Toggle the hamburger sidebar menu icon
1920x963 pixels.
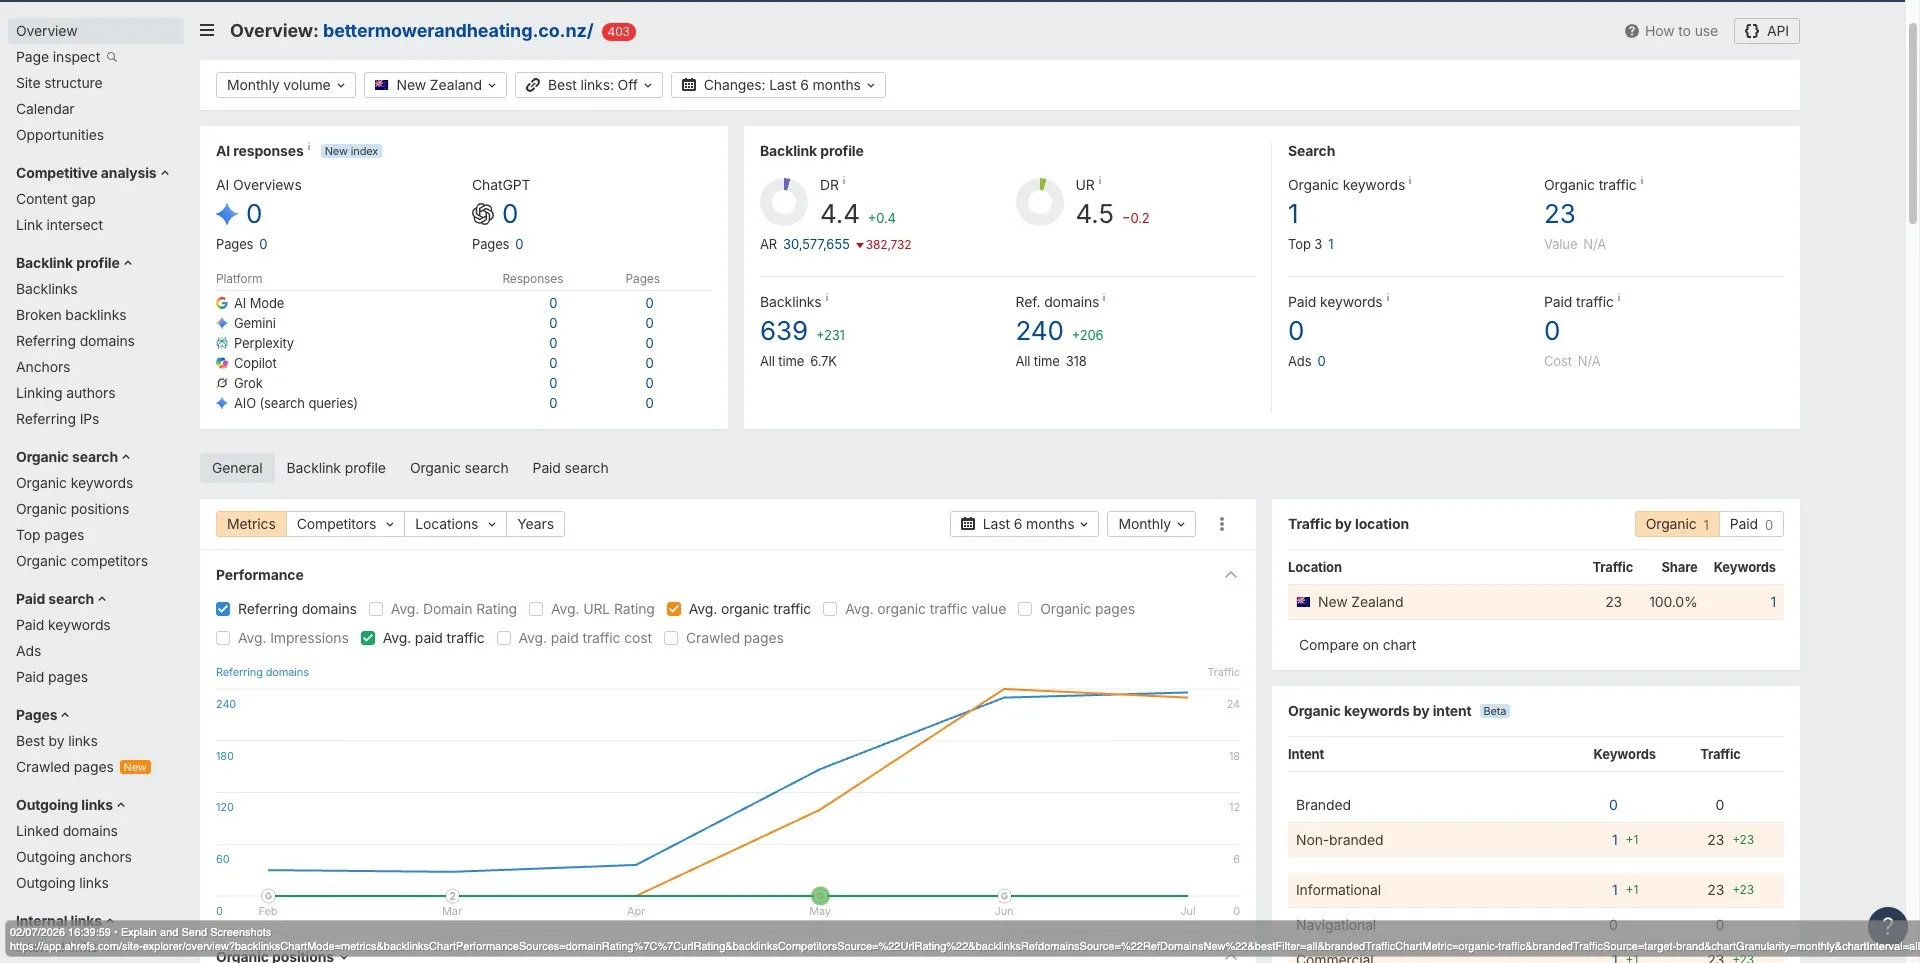click(x=207, y=30)
